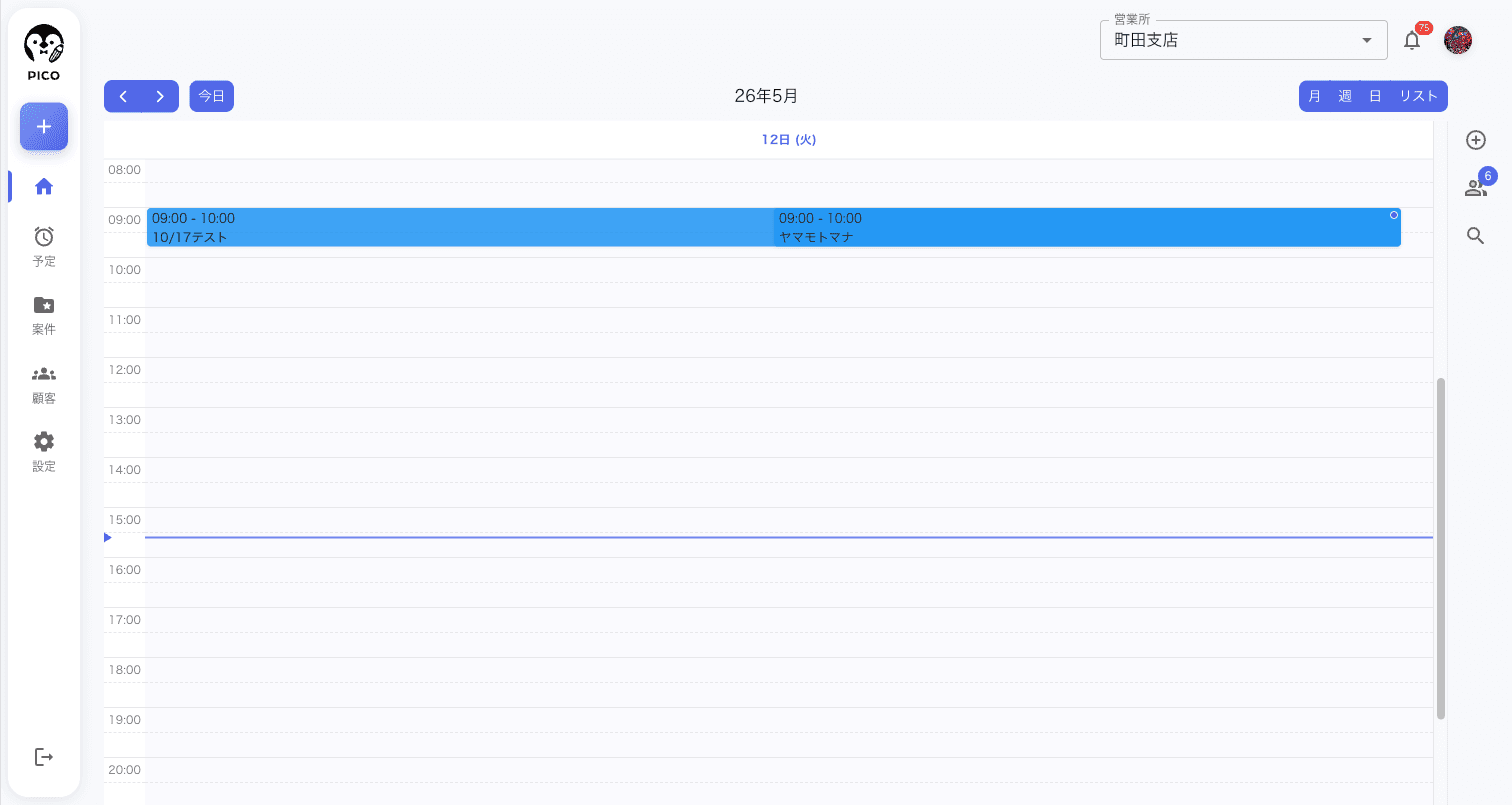Click the blue plus create button
This screenshot has width=1512, height=805.
tap(44, 127)
